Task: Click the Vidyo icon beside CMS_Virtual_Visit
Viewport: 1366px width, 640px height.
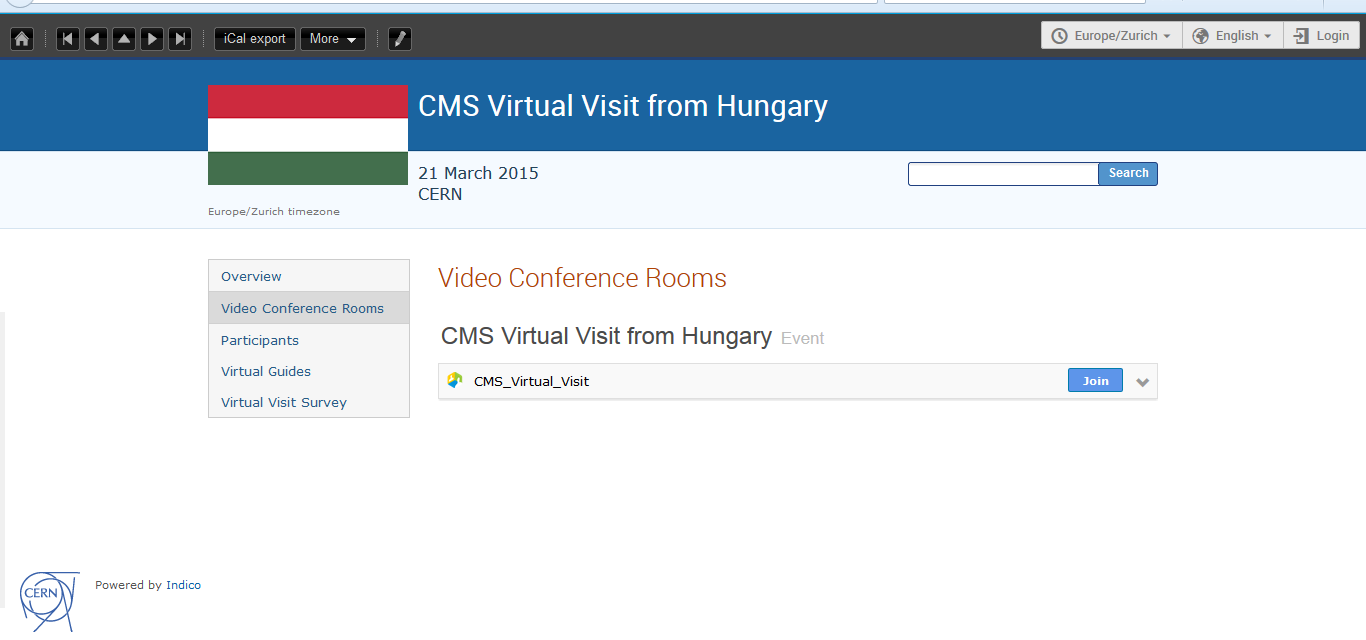Action: tap(455, 380)
